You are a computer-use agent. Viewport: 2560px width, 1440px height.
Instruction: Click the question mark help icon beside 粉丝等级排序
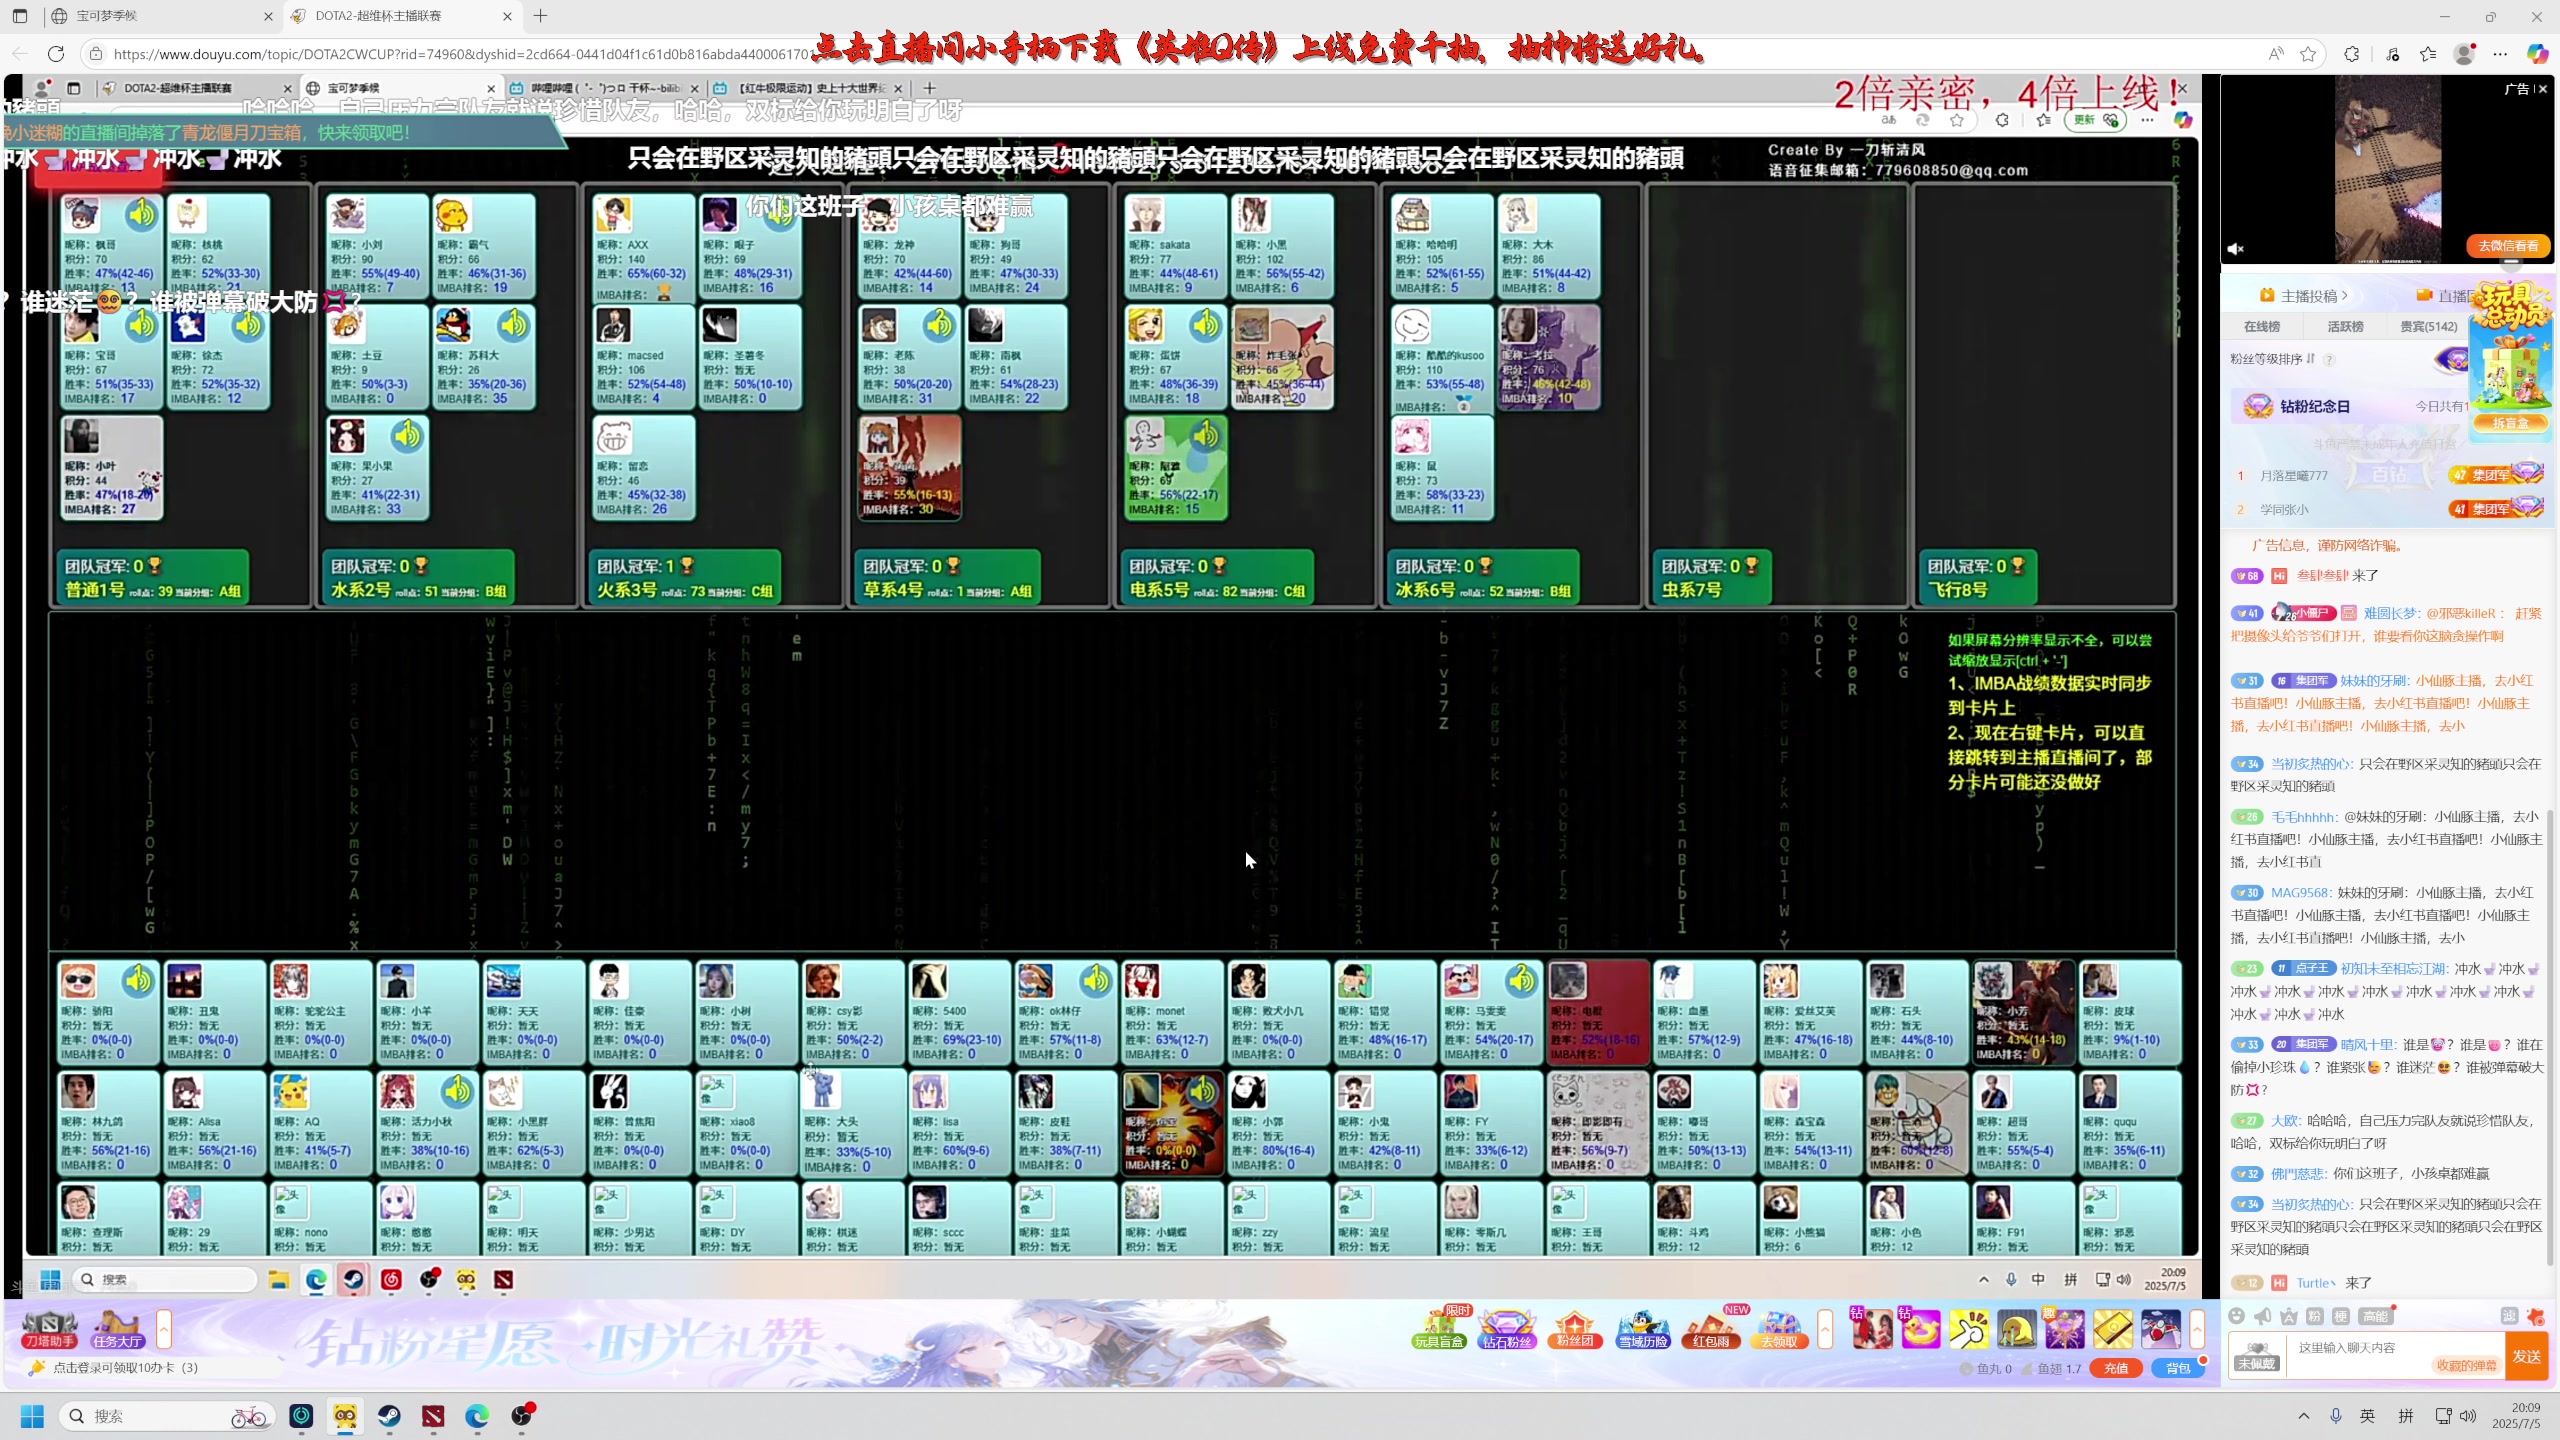pyautogui.click(x=2329, y=359)
